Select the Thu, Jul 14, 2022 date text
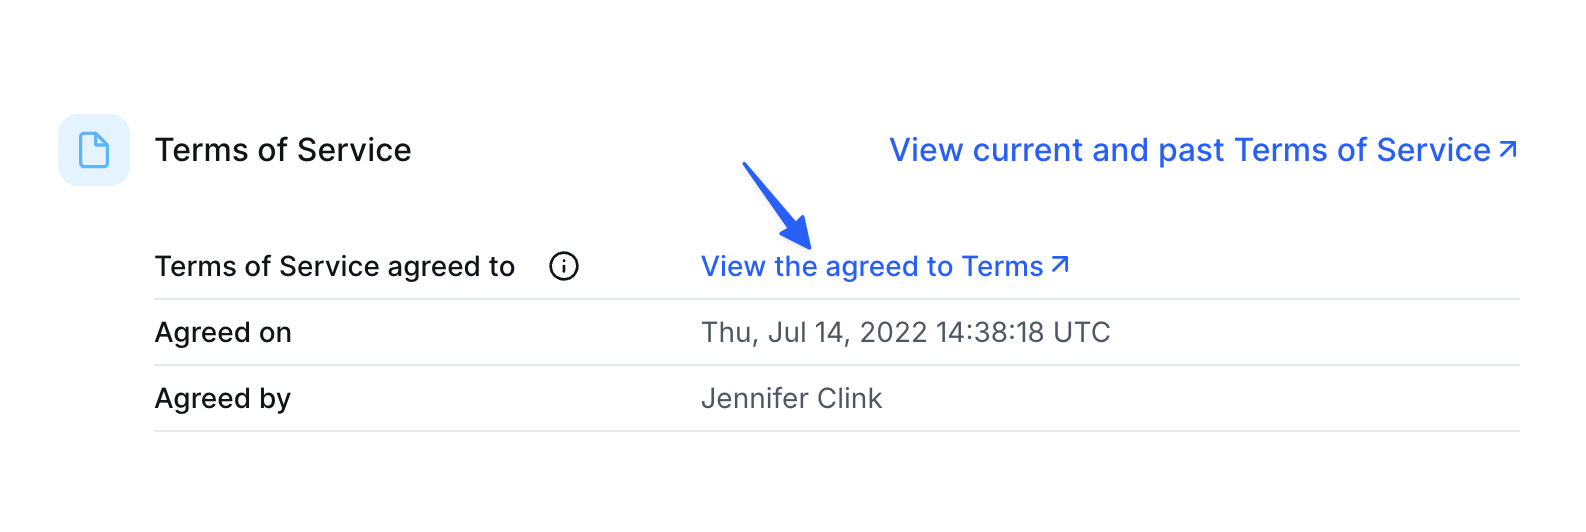1586x532 pixels. [x=814, y=332]
